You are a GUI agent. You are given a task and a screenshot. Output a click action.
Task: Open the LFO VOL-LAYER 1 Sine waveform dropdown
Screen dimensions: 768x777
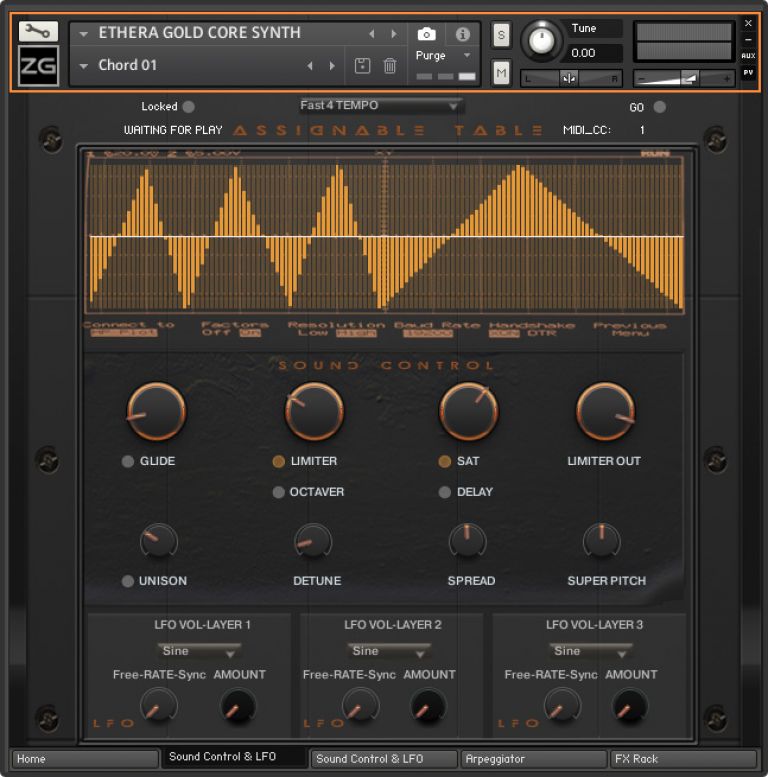tap(200, 651)
